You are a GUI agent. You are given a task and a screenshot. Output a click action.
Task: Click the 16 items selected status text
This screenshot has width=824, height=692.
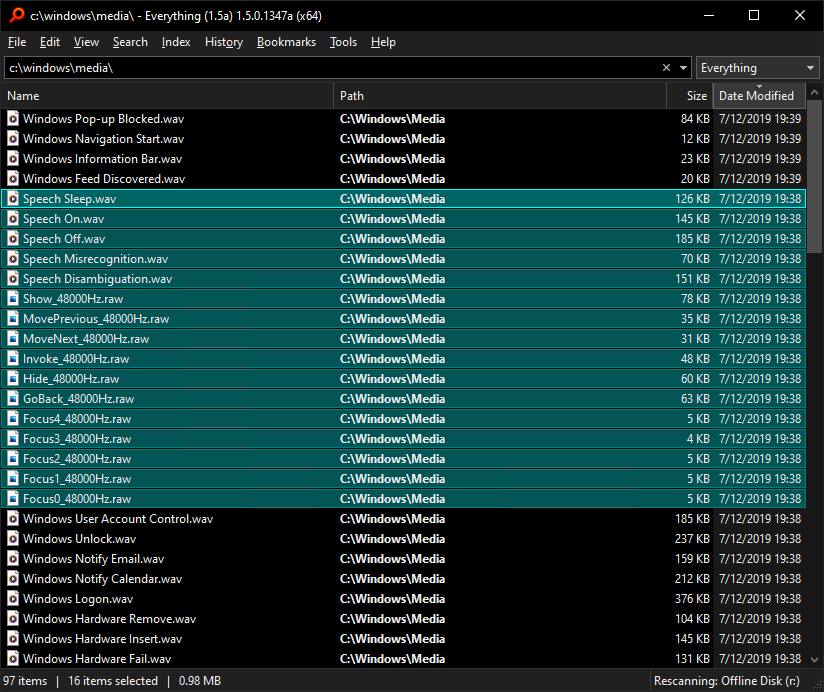(113, 680)
